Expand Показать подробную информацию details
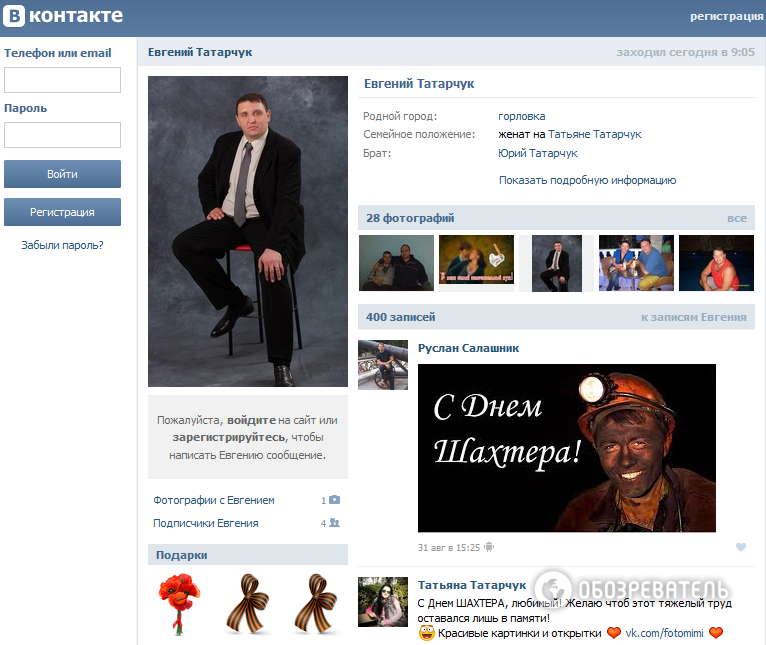 click(x=587, y=180)
